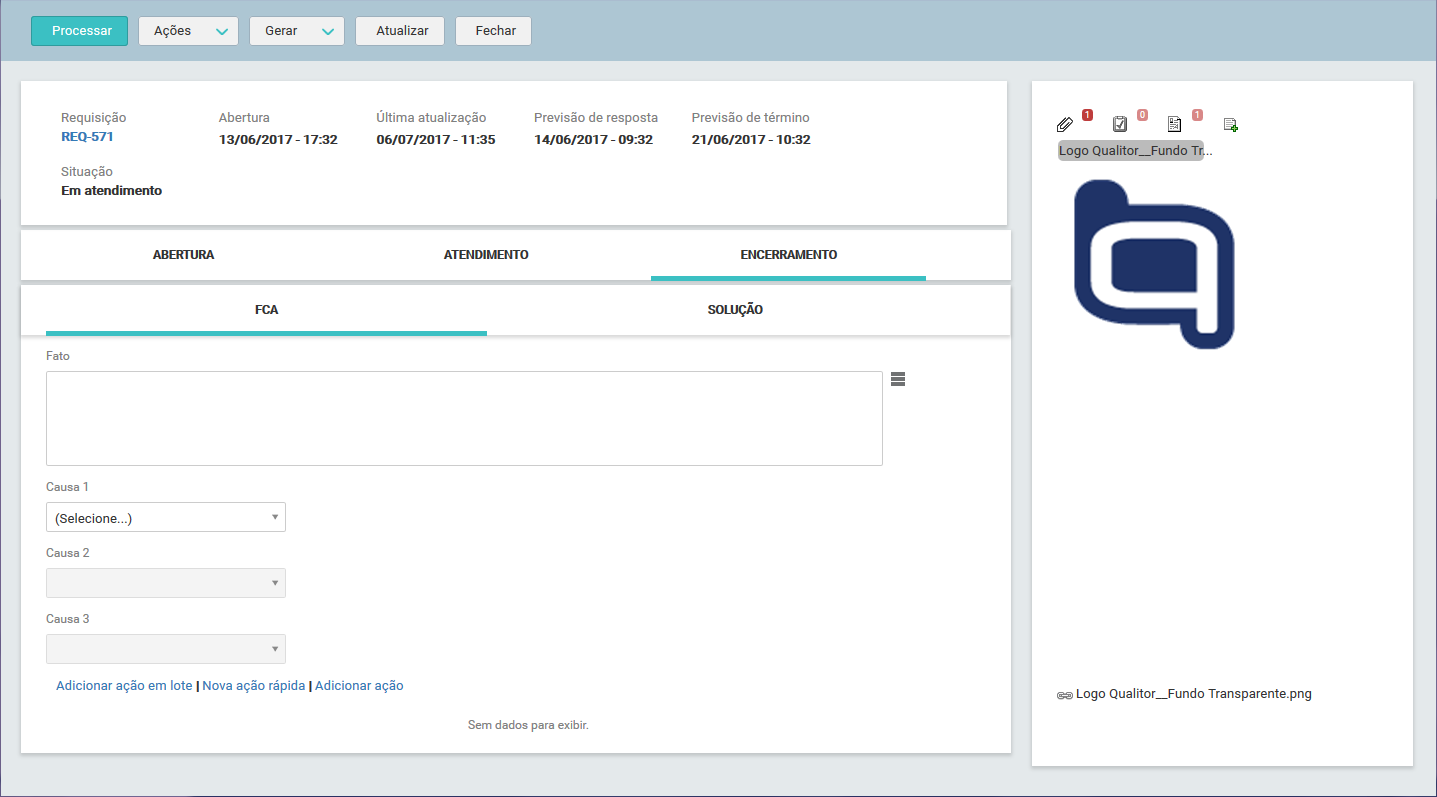
Task: Switch to the ABERTURA tab
Action: pyautogui.click(x=183, y=255)
